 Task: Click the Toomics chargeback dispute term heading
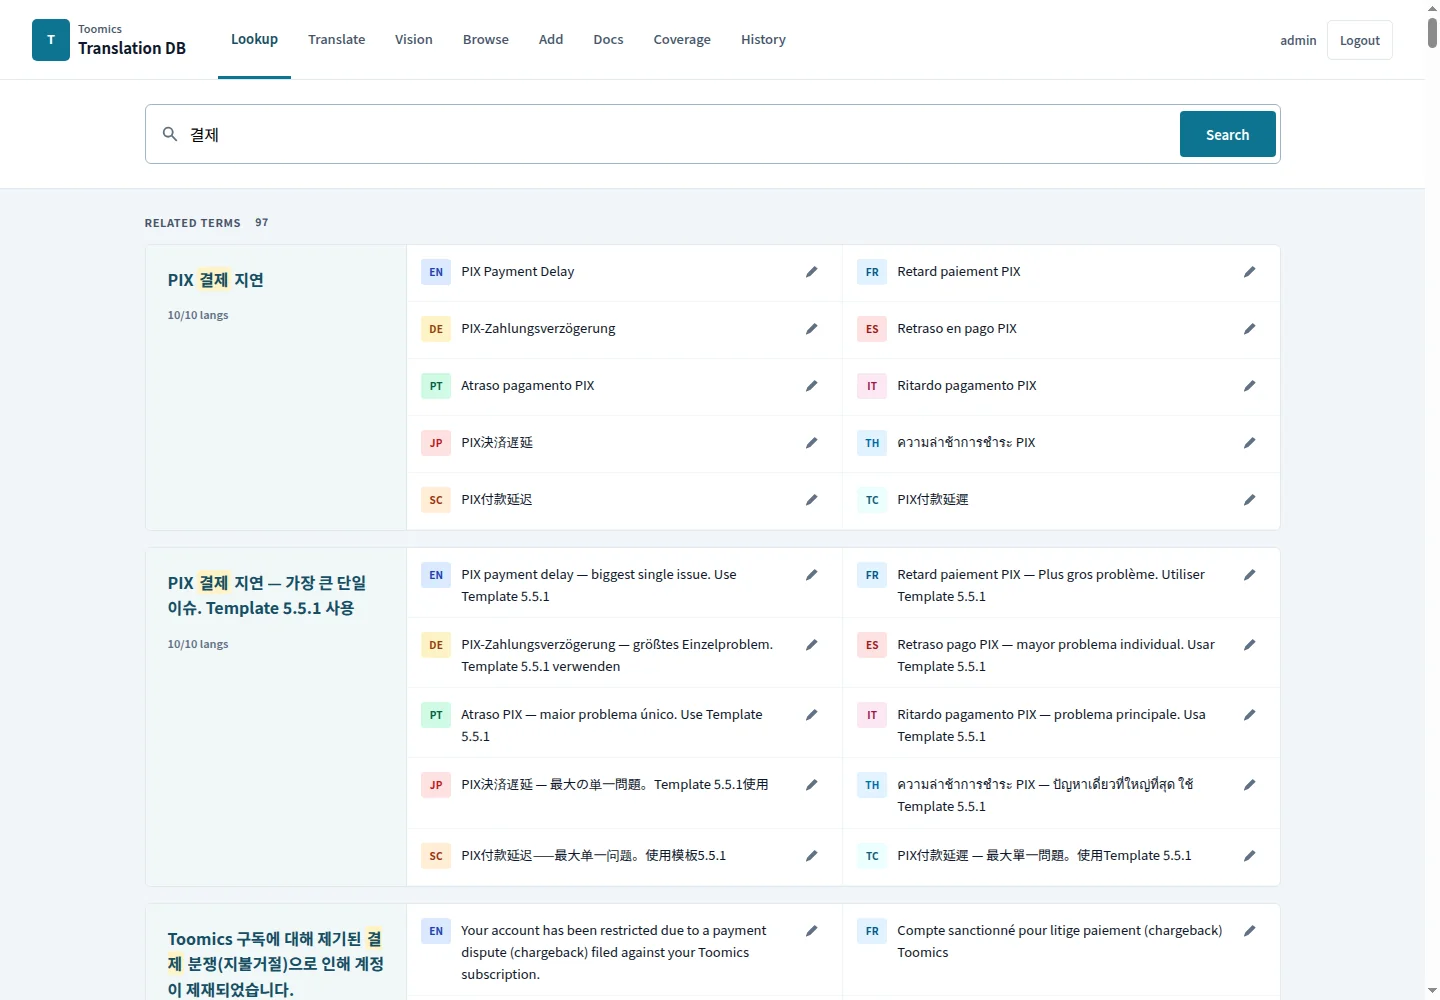point(276,964)
